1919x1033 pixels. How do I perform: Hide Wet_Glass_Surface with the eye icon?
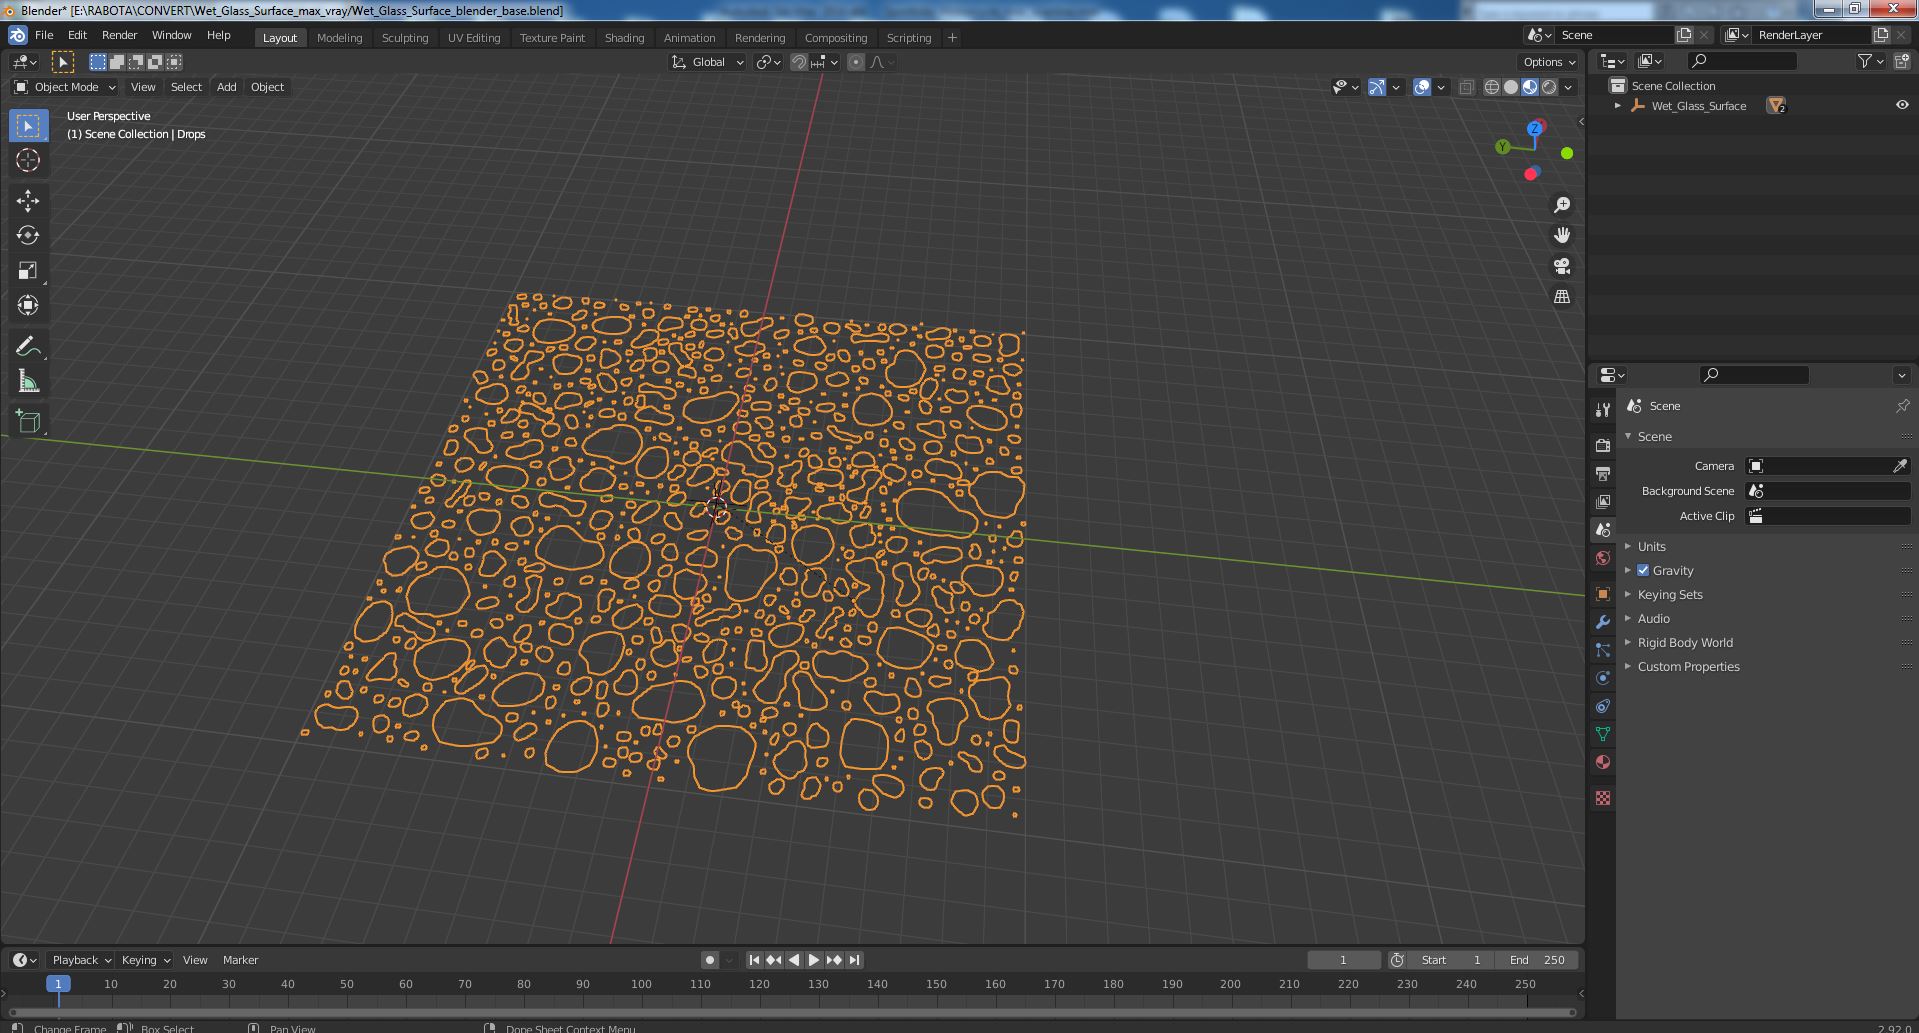click(1902, 105)
